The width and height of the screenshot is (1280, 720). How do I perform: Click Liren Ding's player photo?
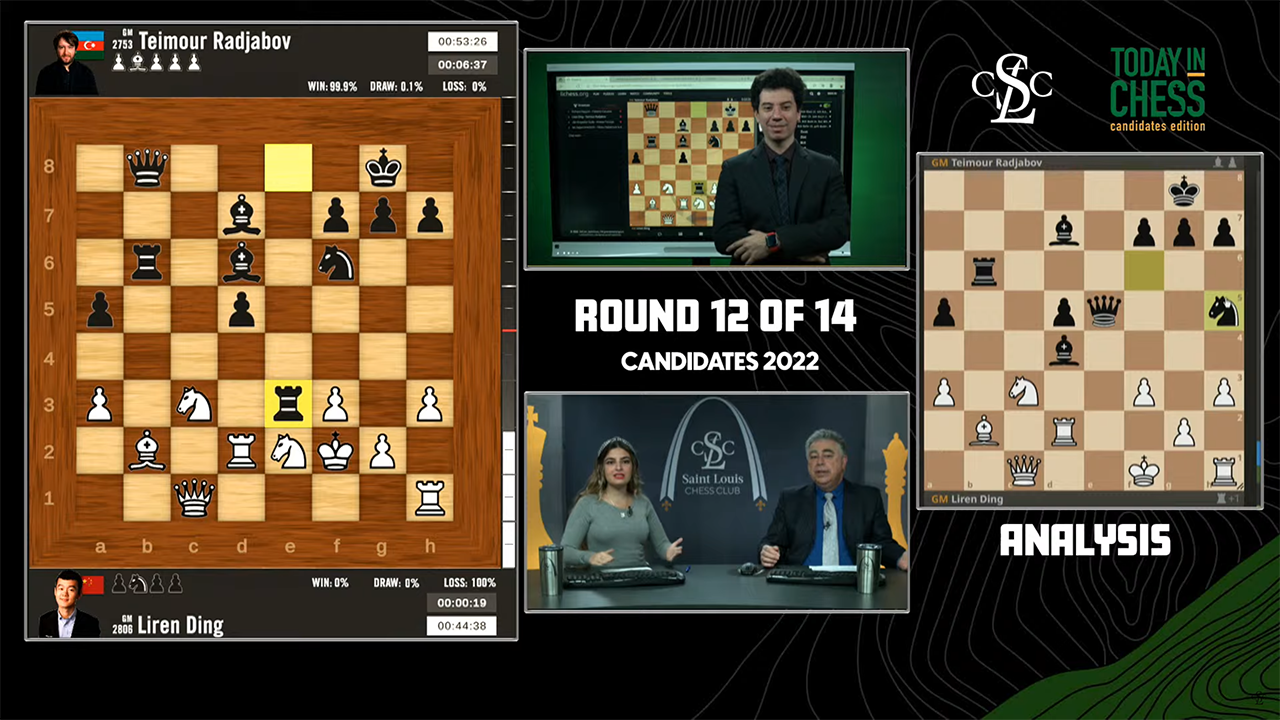click(67, 605)
